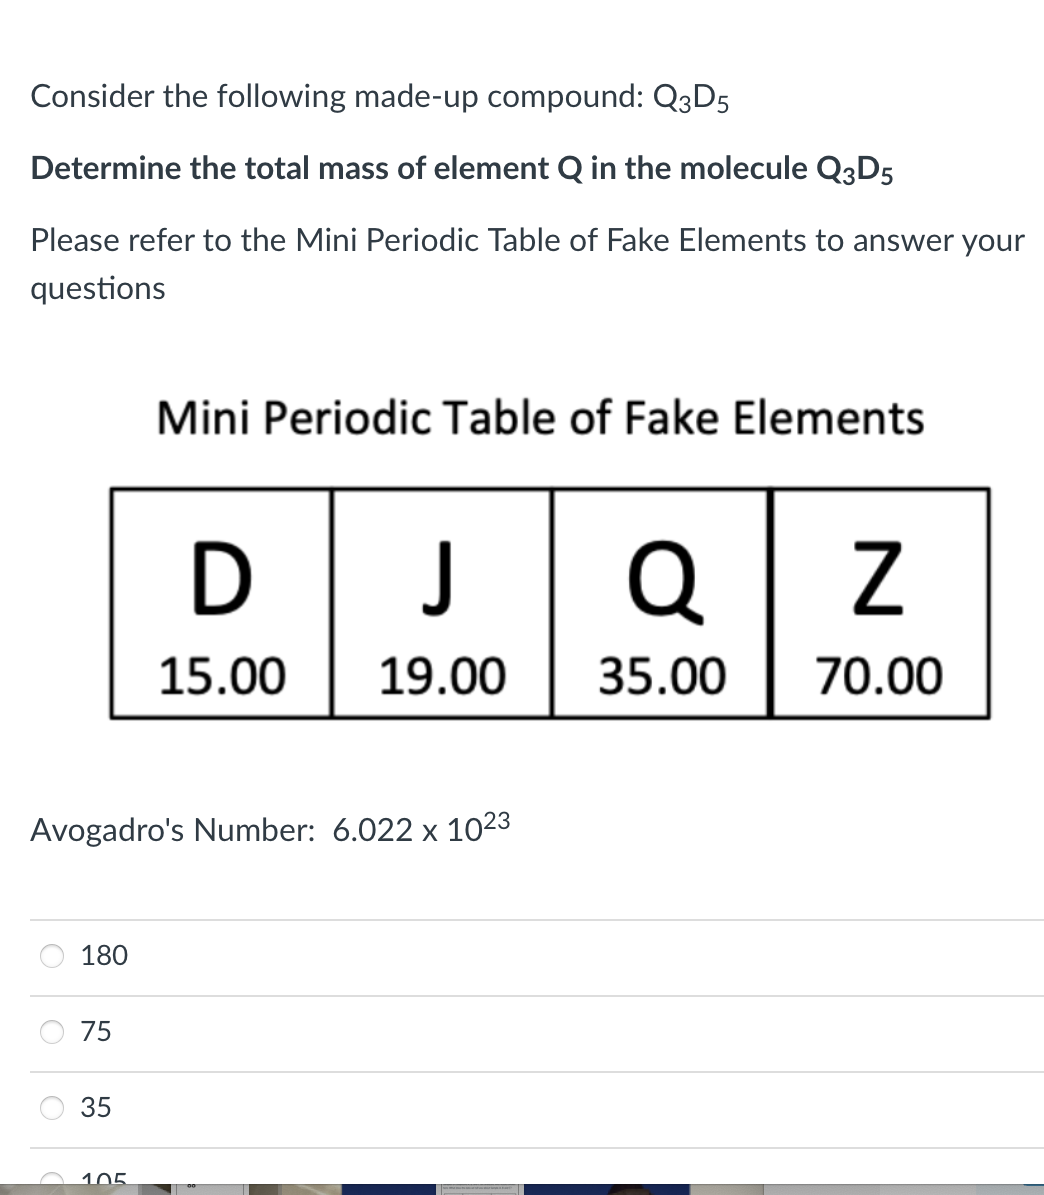The image size is (1044, 1195).
Task: Click the atomic mass value 35.00 under Q
Action: [662, 675]
